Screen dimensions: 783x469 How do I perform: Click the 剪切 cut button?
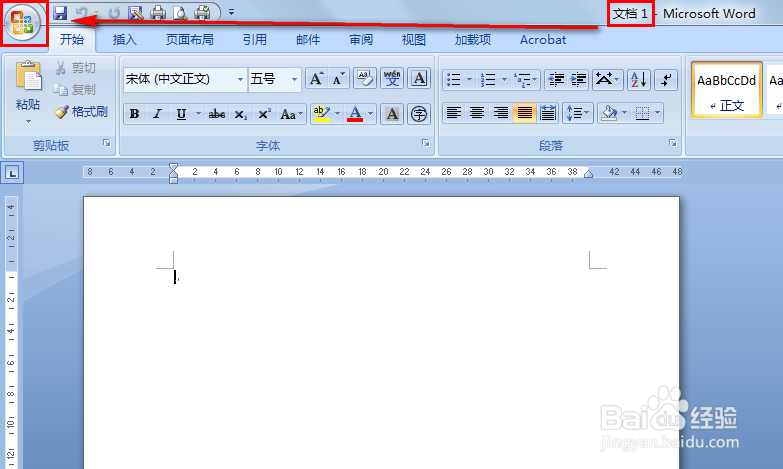tap(76, 67)
